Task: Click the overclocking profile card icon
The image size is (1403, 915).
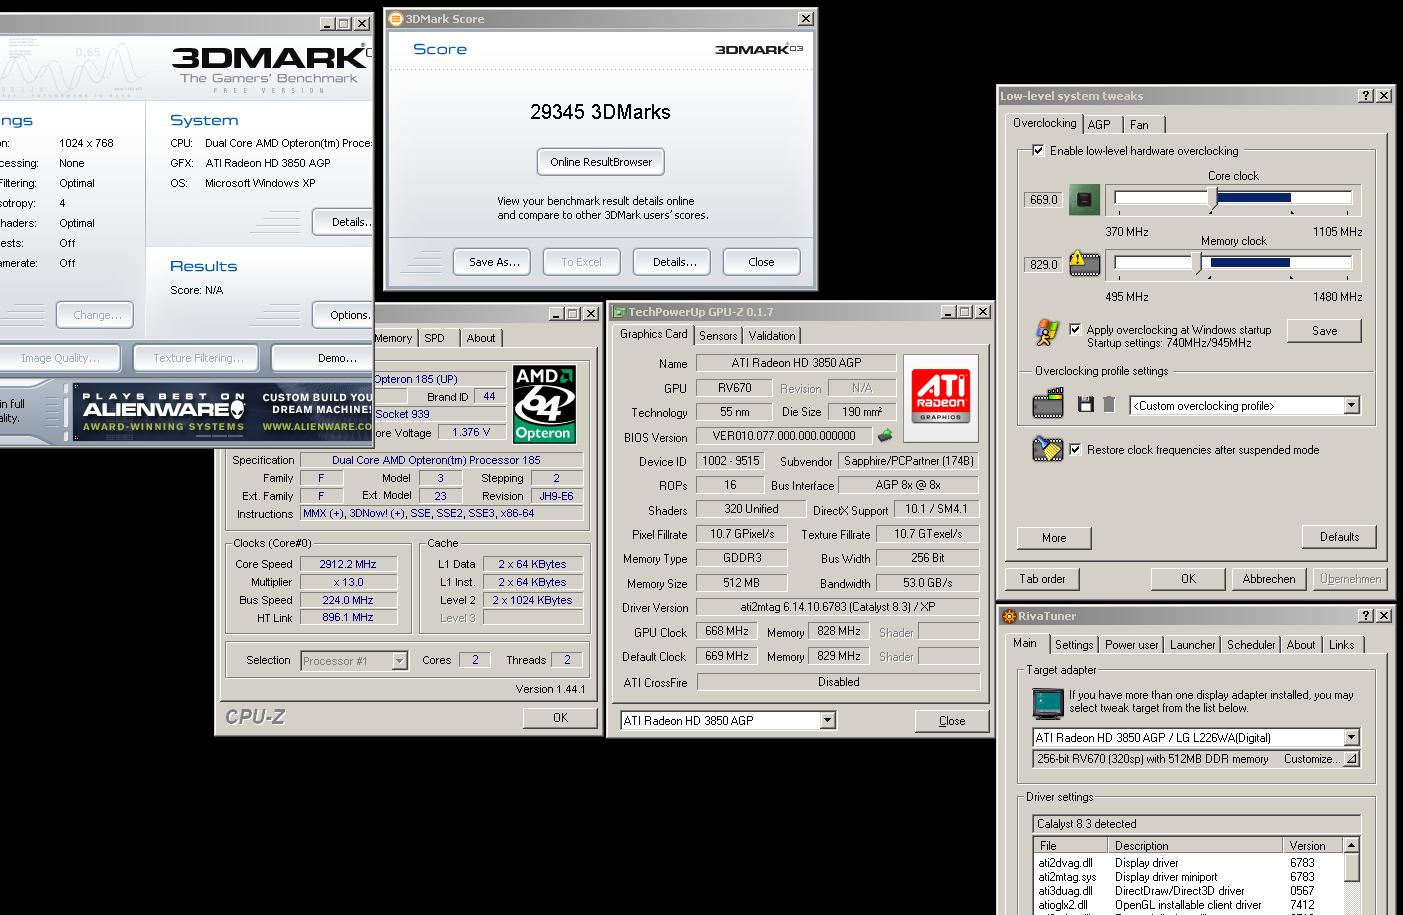Action: 1048,405
